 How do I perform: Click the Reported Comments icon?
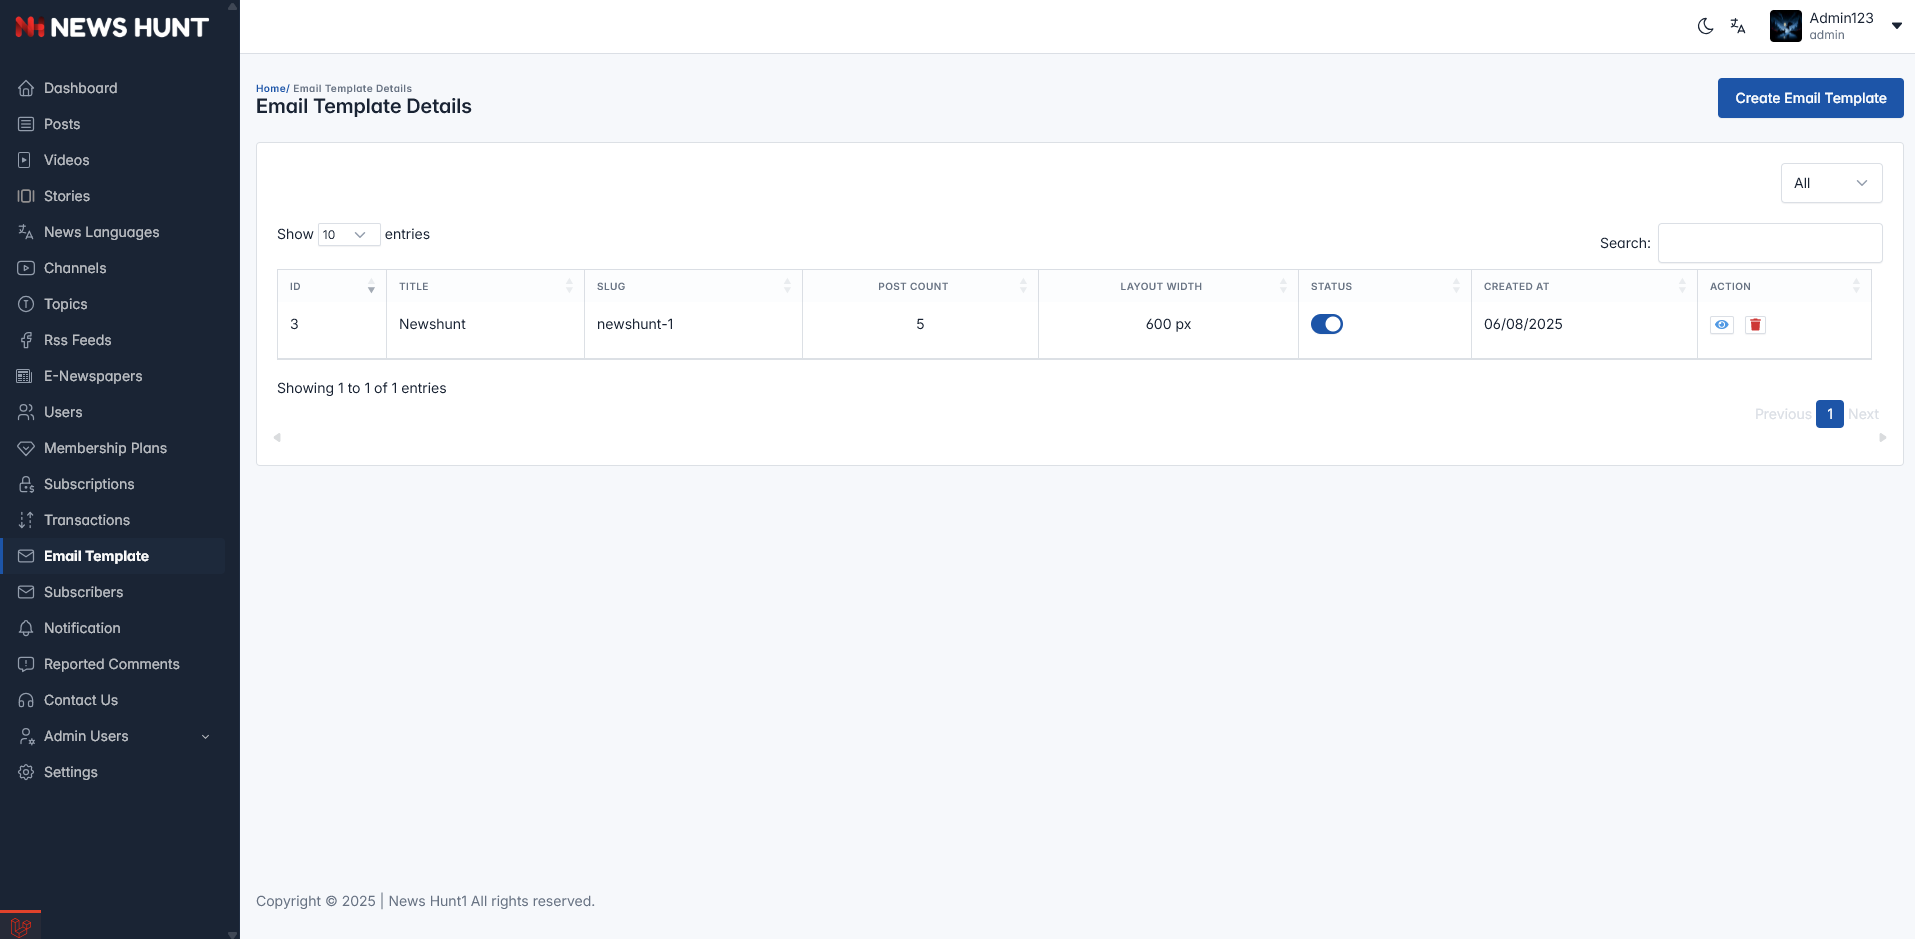click(x=26, y=664)
